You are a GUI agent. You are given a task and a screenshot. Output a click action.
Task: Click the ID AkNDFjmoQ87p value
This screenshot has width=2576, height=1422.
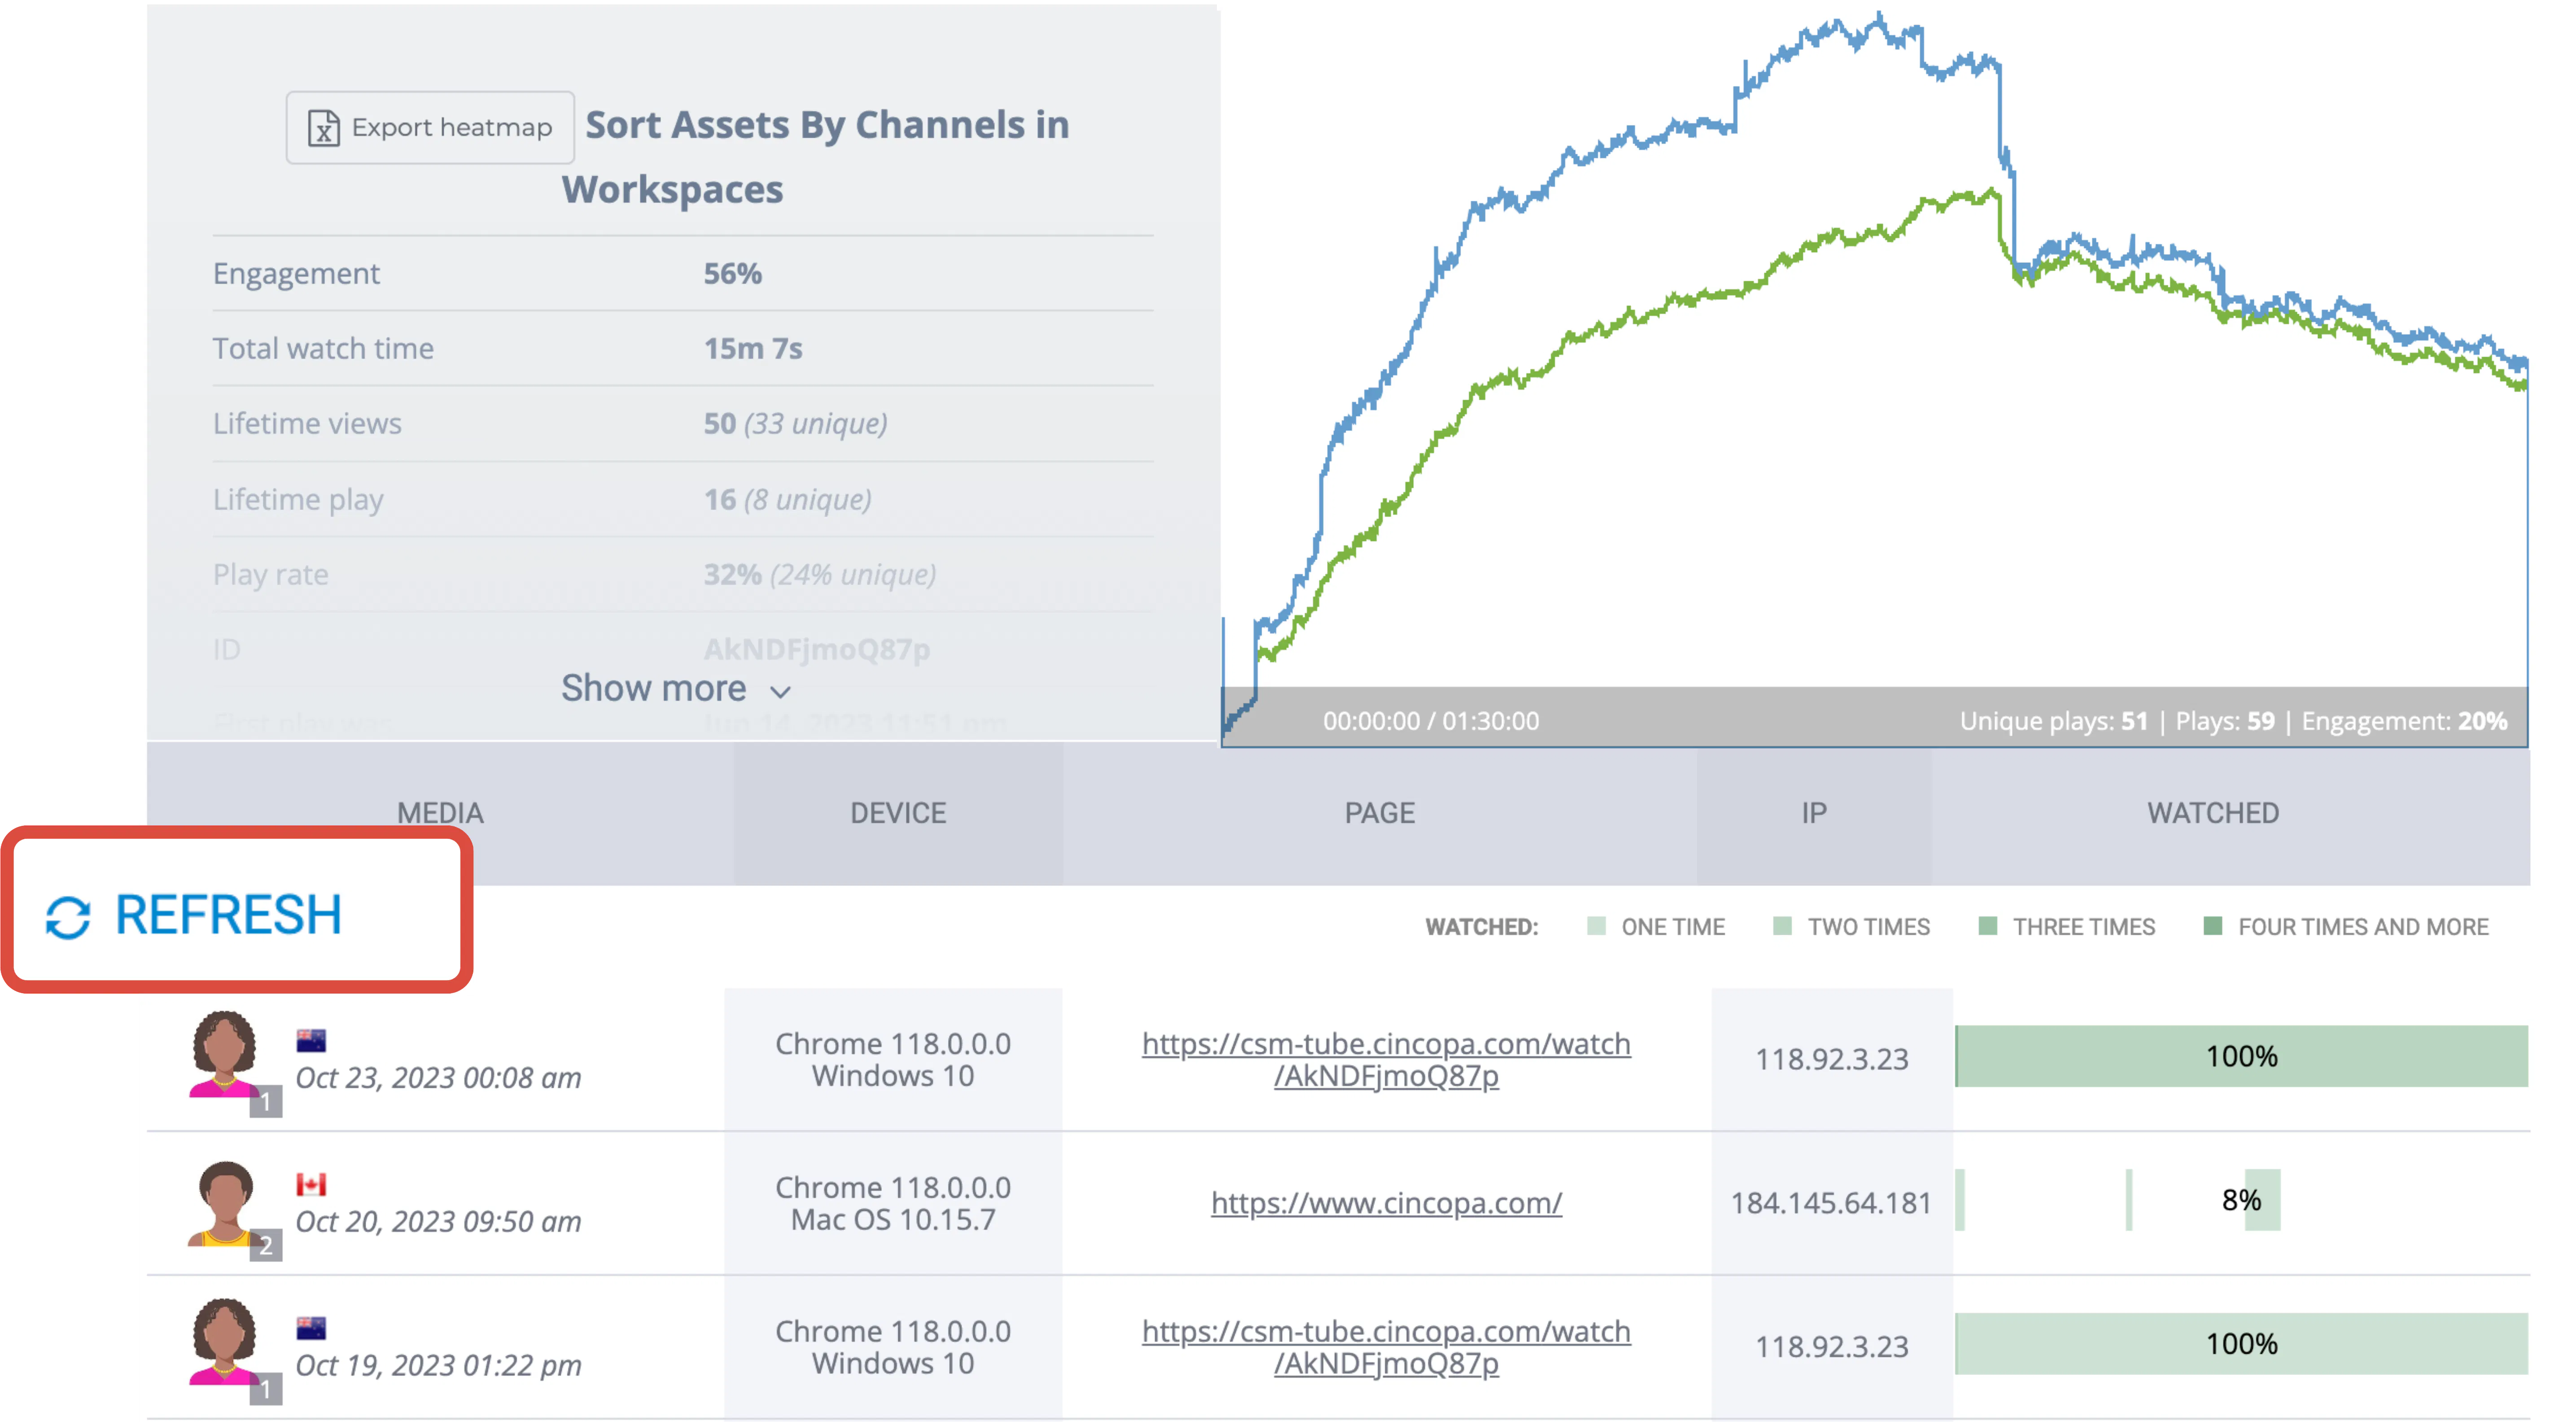pos(816,649)
